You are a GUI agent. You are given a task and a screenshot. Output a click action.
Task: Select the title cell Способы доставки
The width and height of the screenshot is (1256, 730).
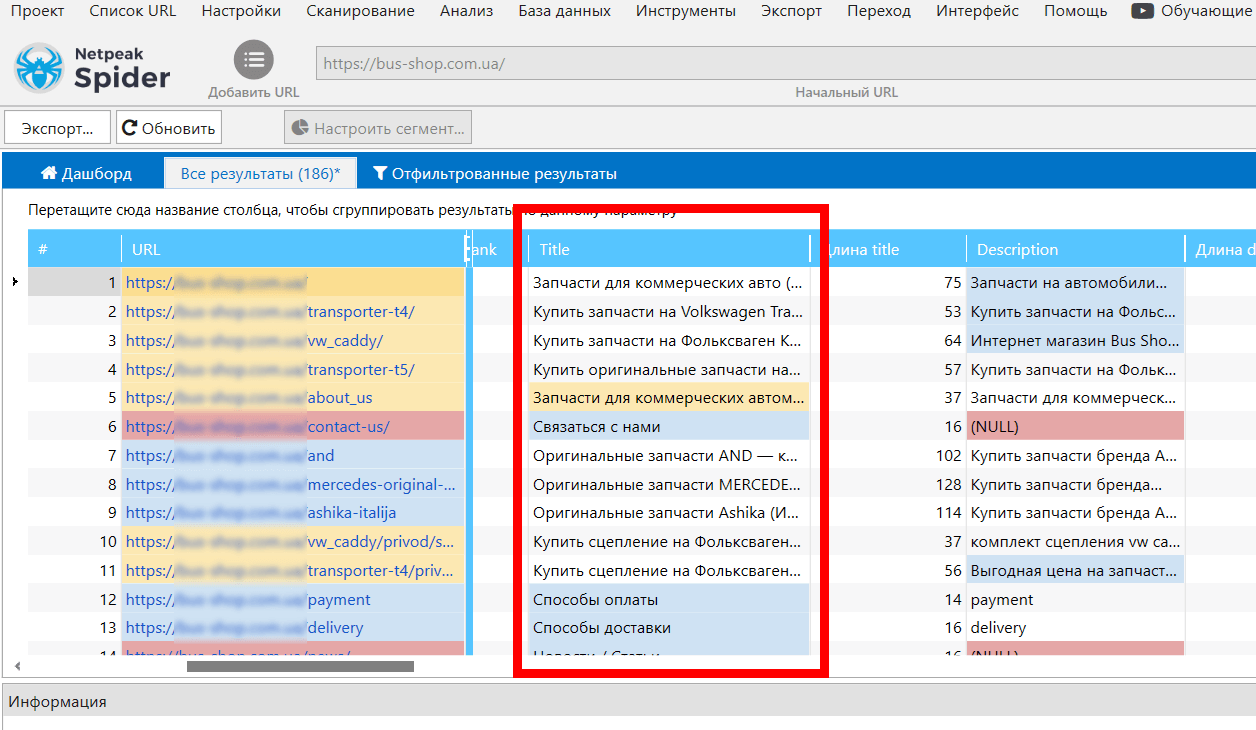669,627
